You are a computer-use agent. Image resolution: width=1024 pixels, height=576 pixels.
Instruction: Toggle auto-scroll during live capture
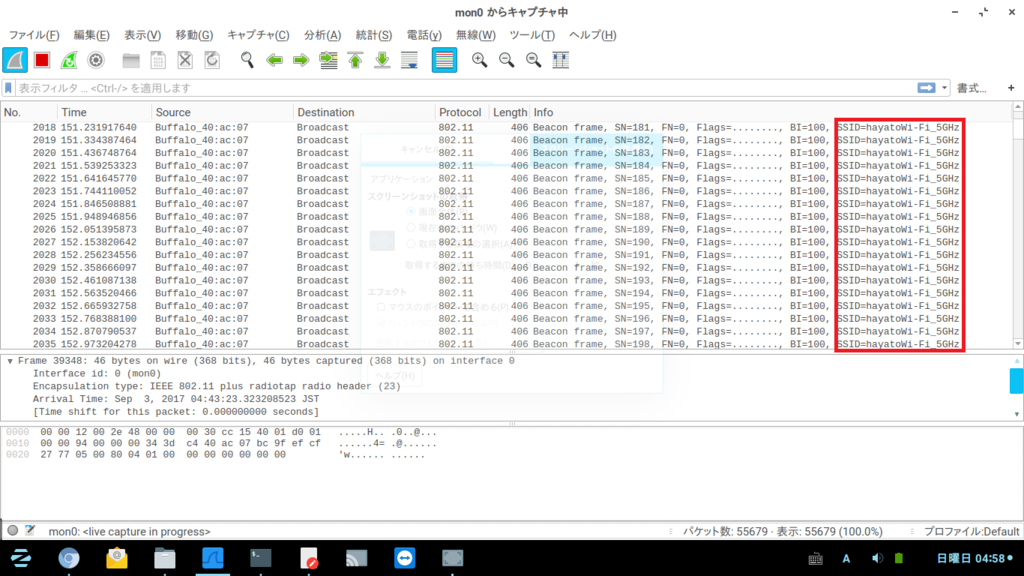[x=409, y=60]
